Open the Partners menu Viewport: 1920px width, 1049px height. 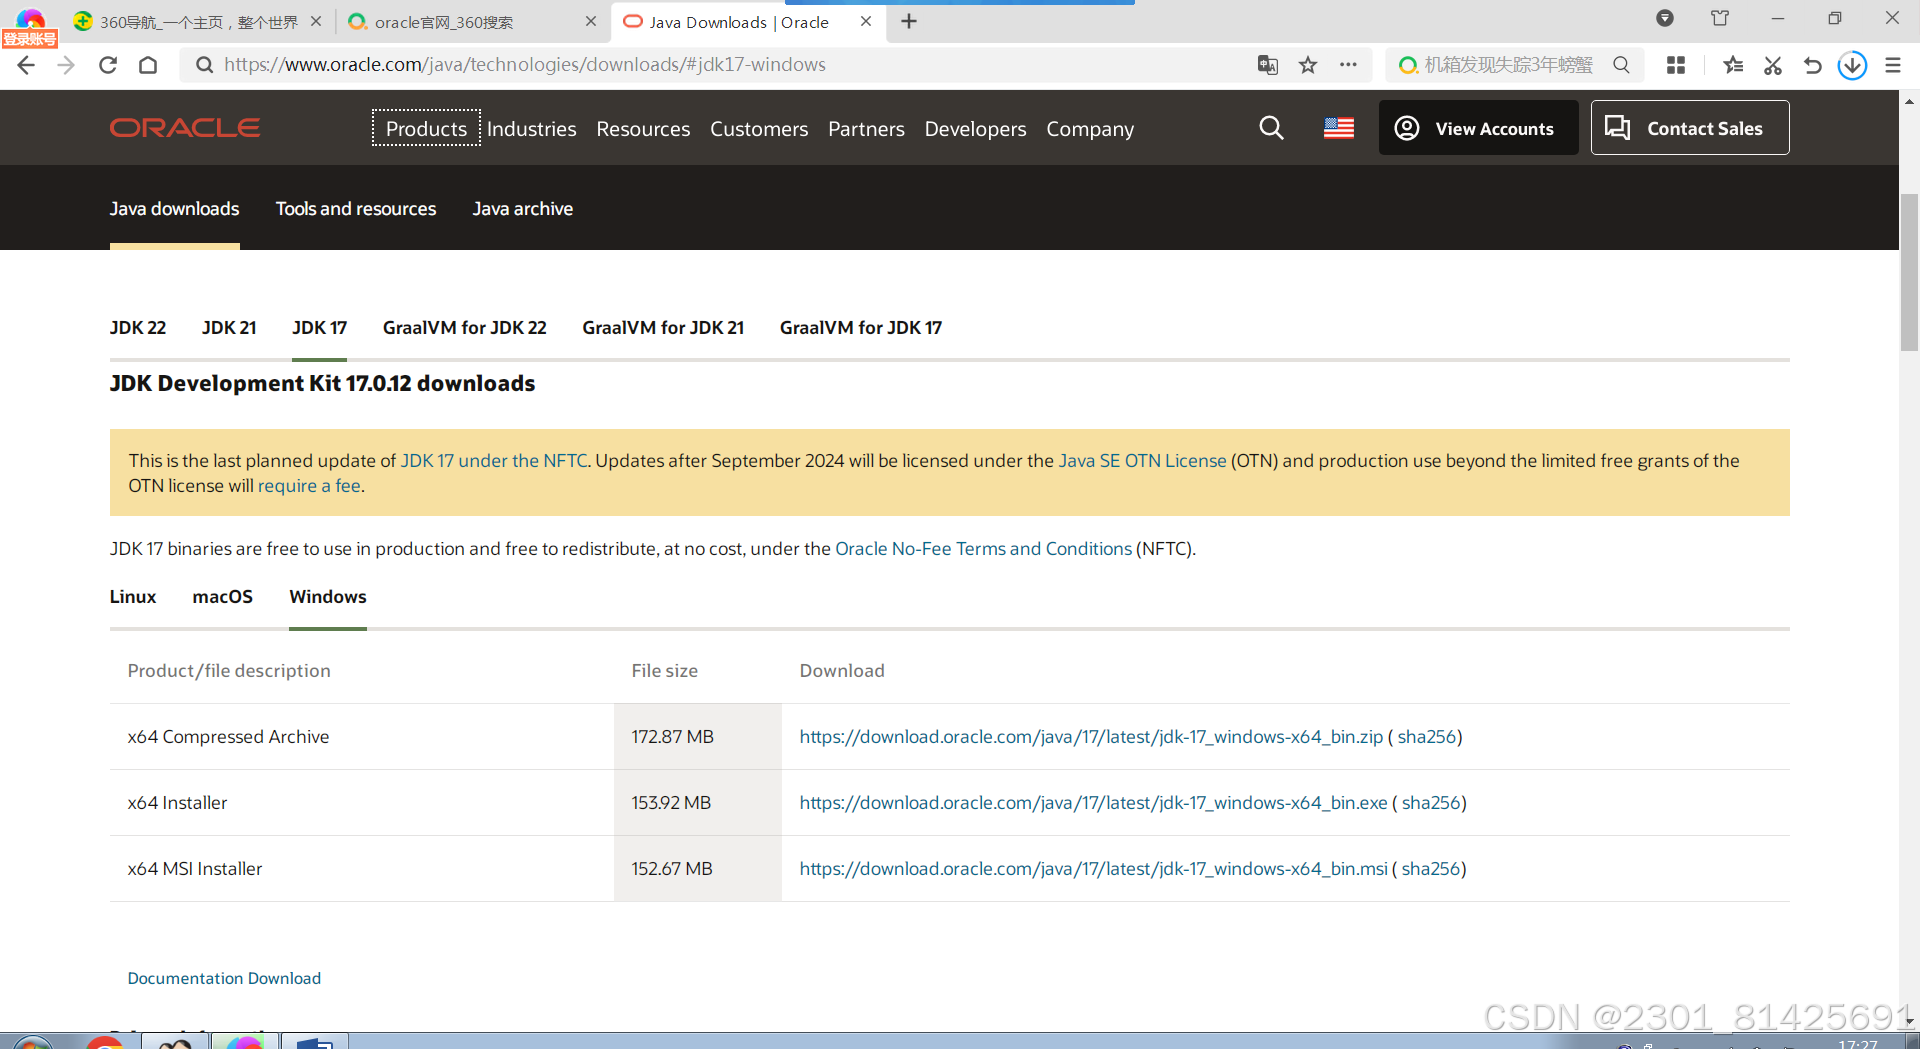866,129
